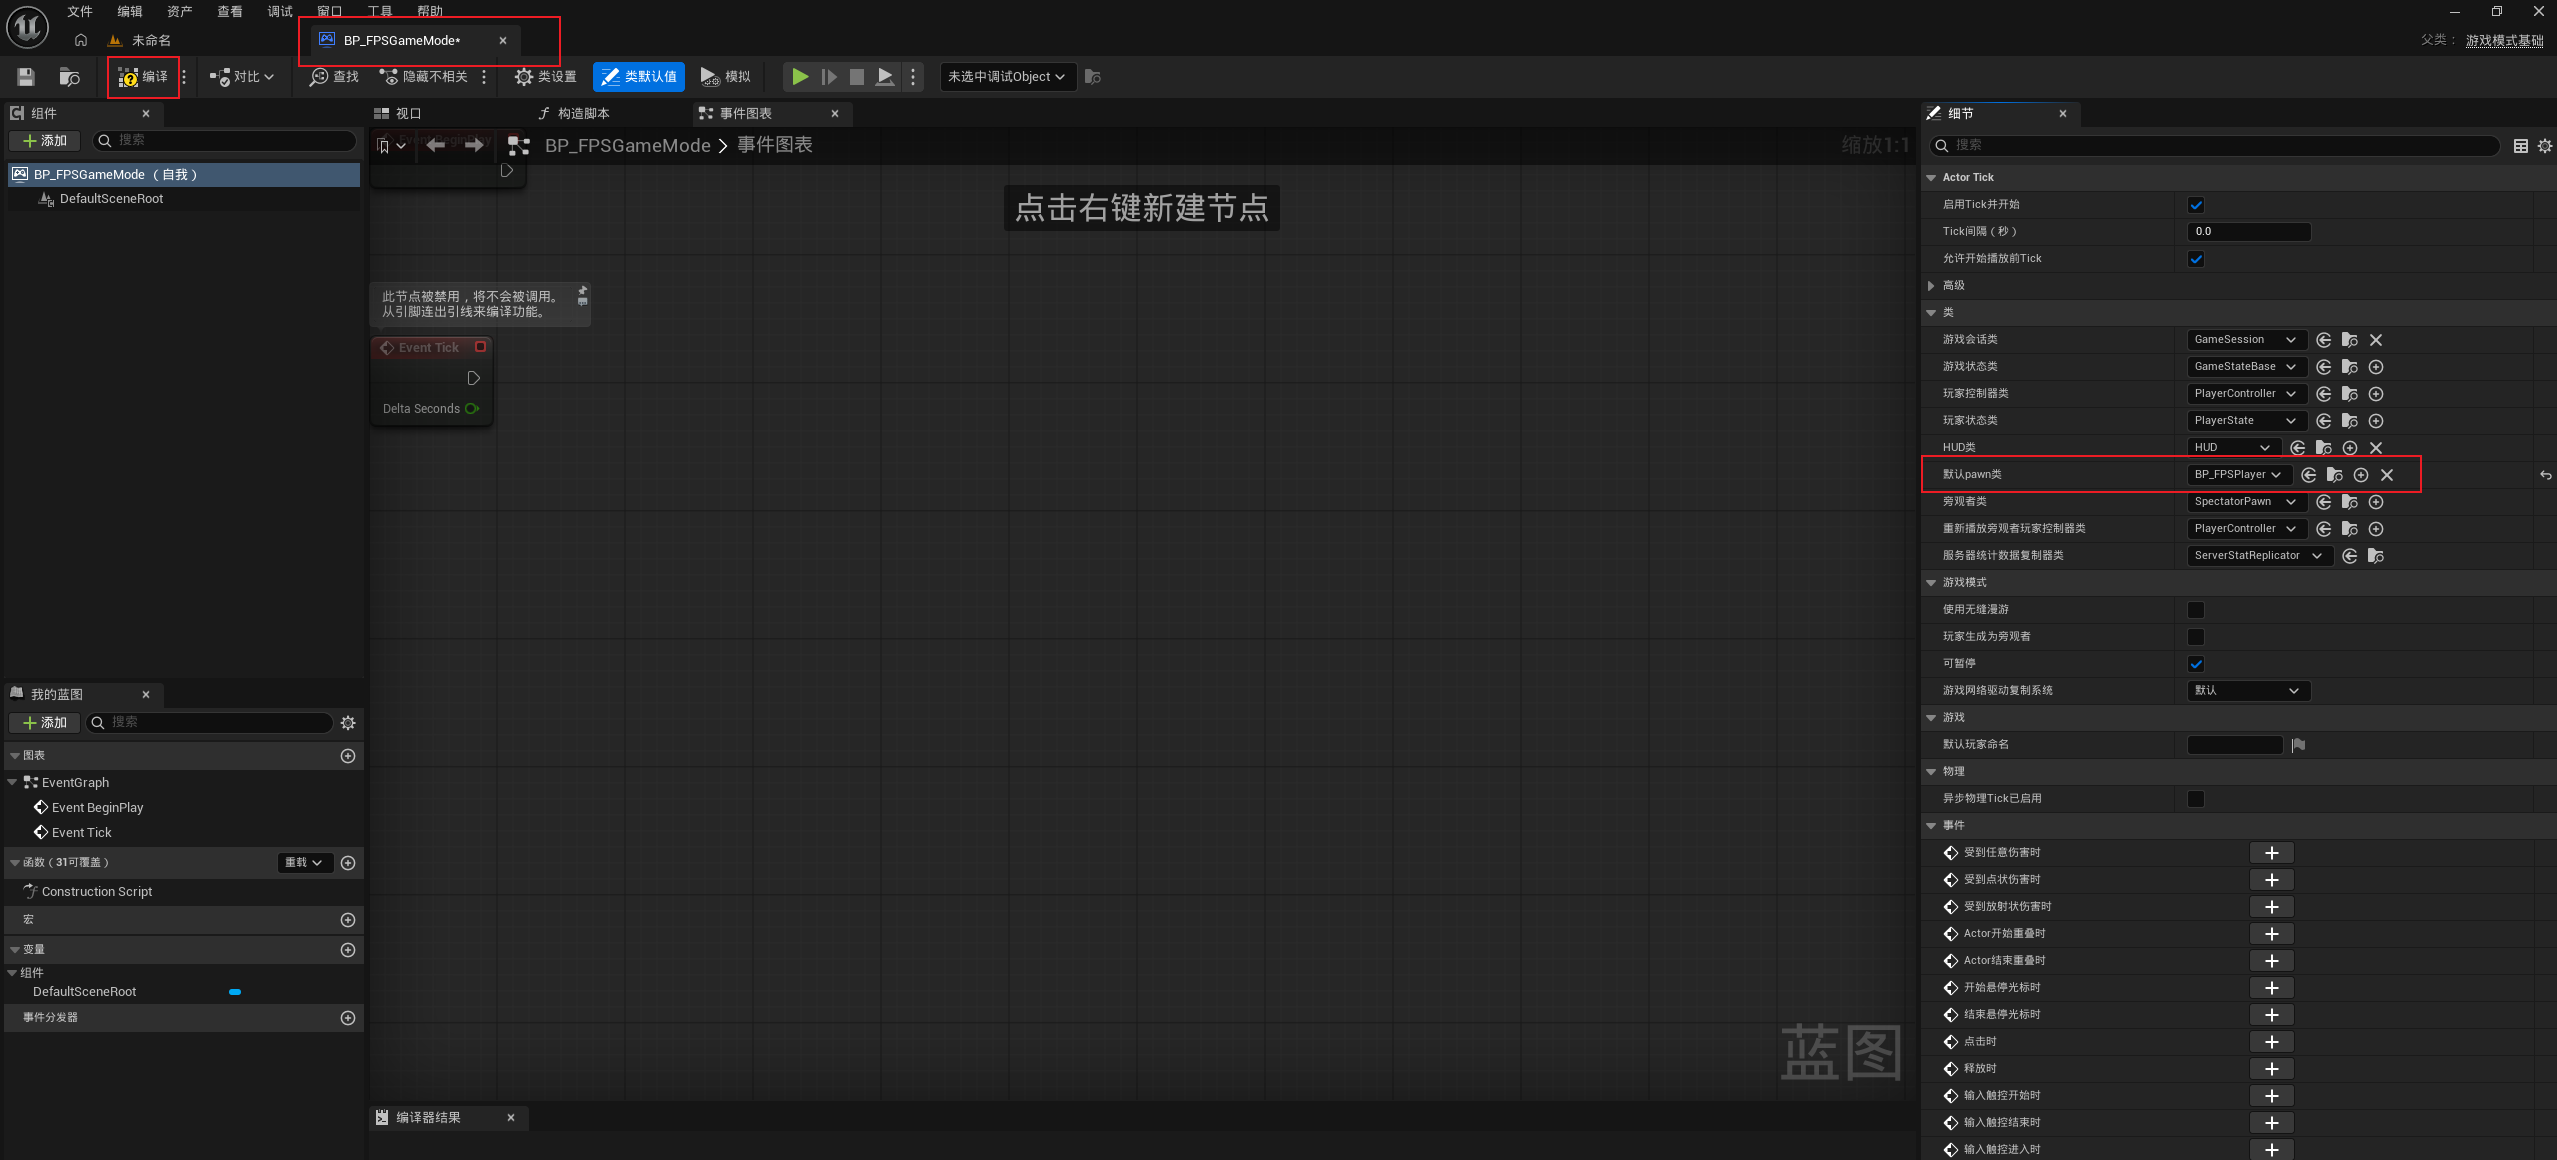Open the 查找 find tool
The width and height of the screenshot is (2557, 1160).
coord(334,77)
